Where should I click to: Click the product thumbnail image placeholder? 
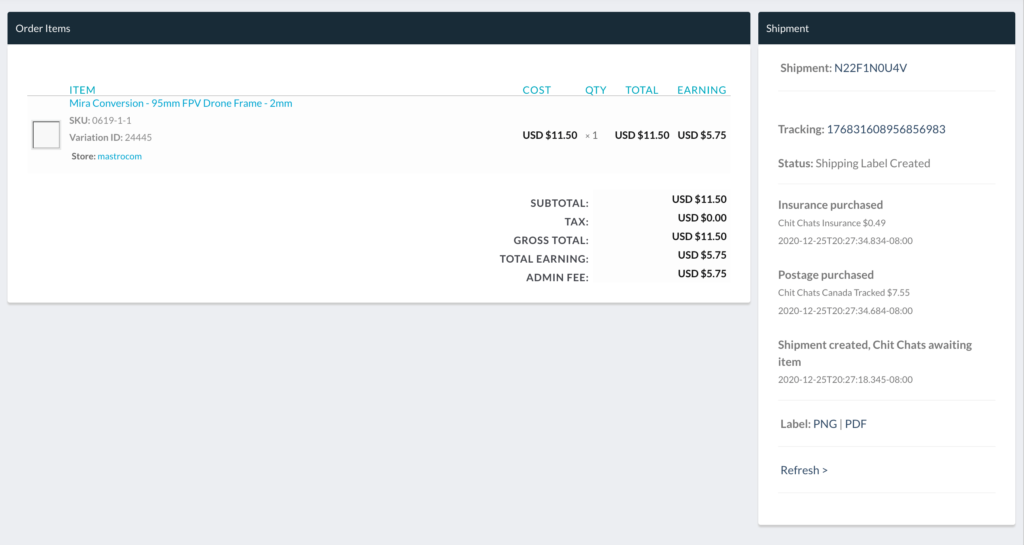46,134
